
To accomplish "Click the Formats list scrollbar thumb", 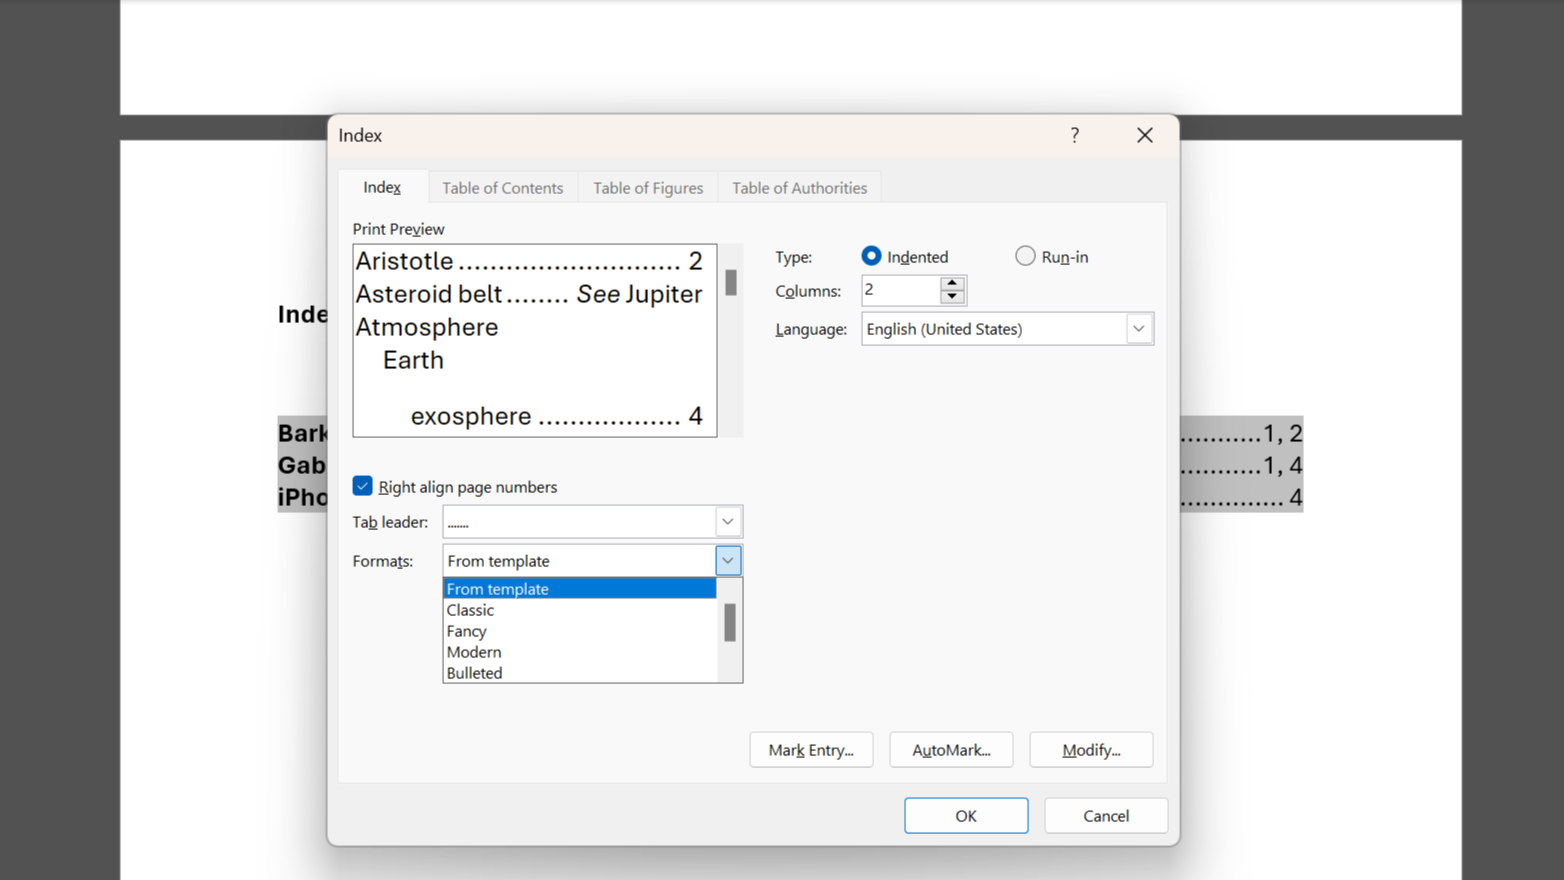I will coord(730,623).
